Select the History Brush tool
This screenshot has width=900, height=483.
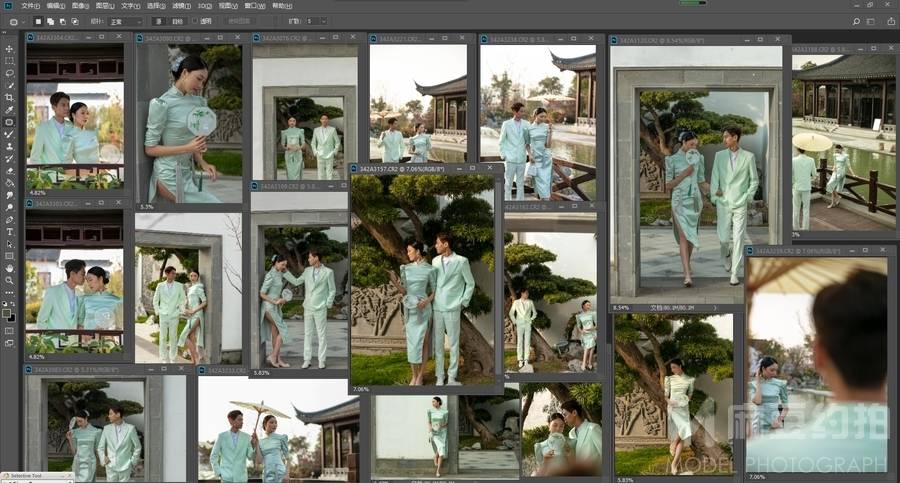[9, 159]
